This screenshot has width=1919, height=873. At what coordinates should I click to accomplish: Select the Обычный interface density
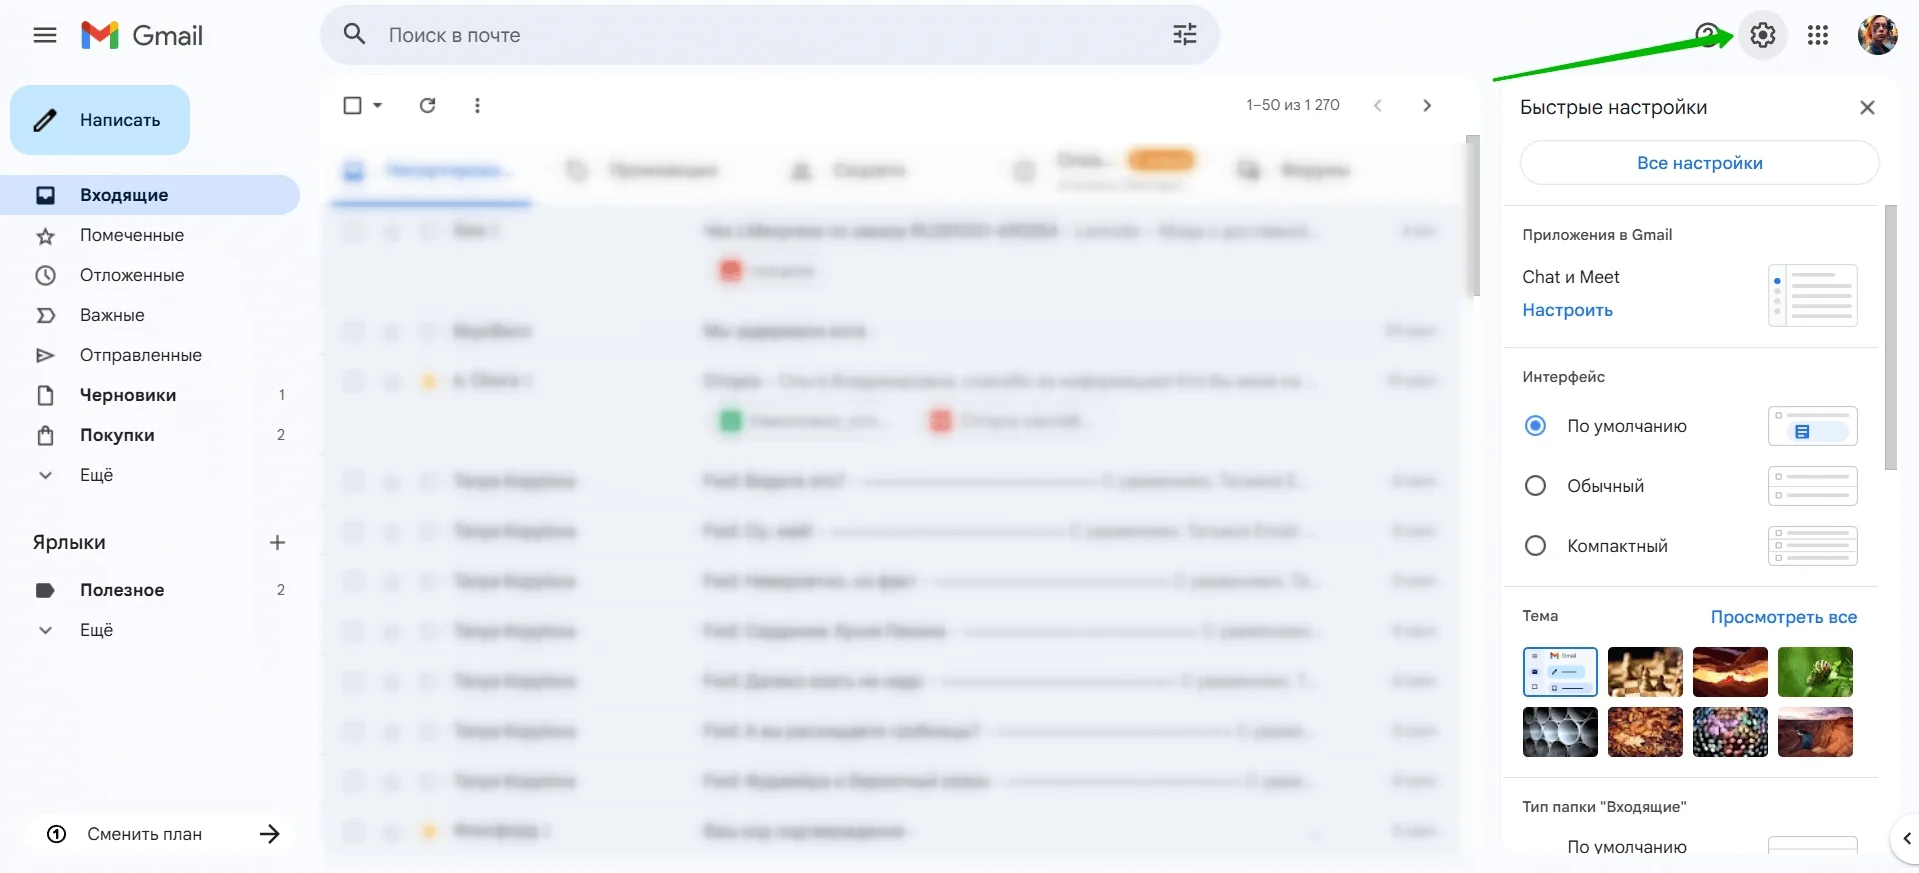(x=1535, y=486)
